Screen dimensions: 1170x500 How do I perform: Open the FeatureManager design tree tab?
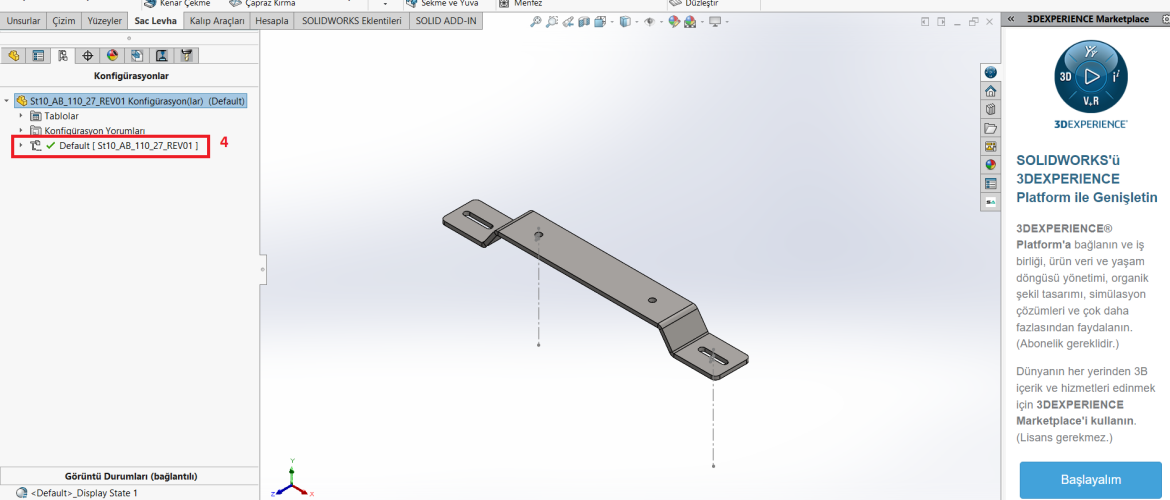pos(14,56)
